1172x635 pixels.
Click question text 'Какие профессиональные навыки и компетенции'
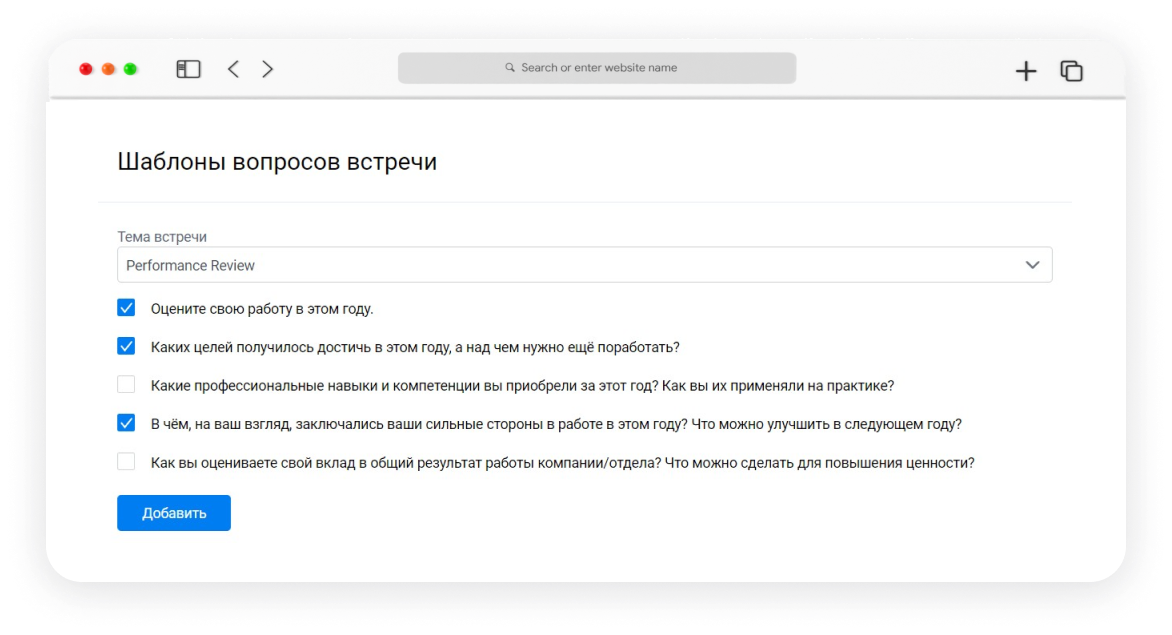(x=315, y=386)
